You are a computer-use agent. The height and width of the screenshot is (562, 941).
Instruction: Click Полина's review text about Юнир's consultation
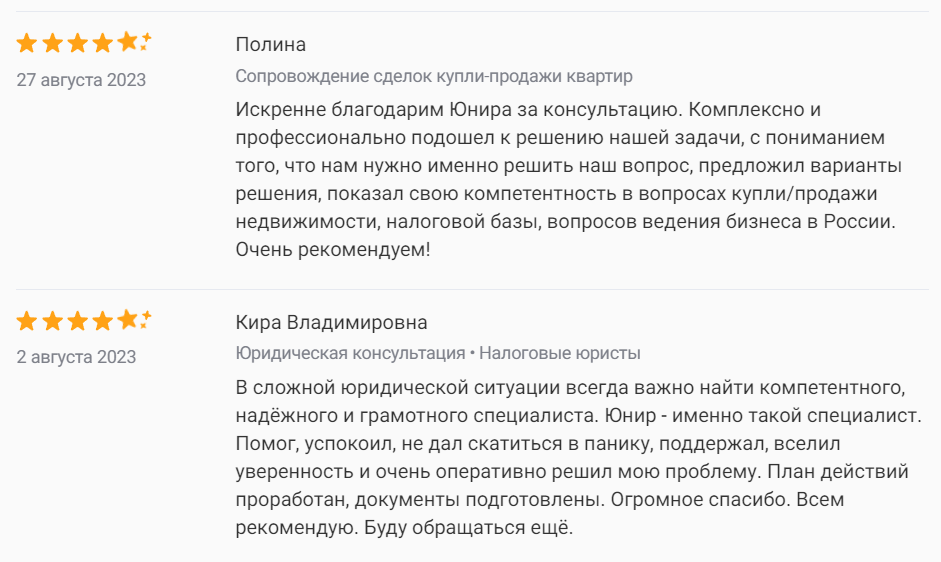pyautogui.click(x=565, y=177)
